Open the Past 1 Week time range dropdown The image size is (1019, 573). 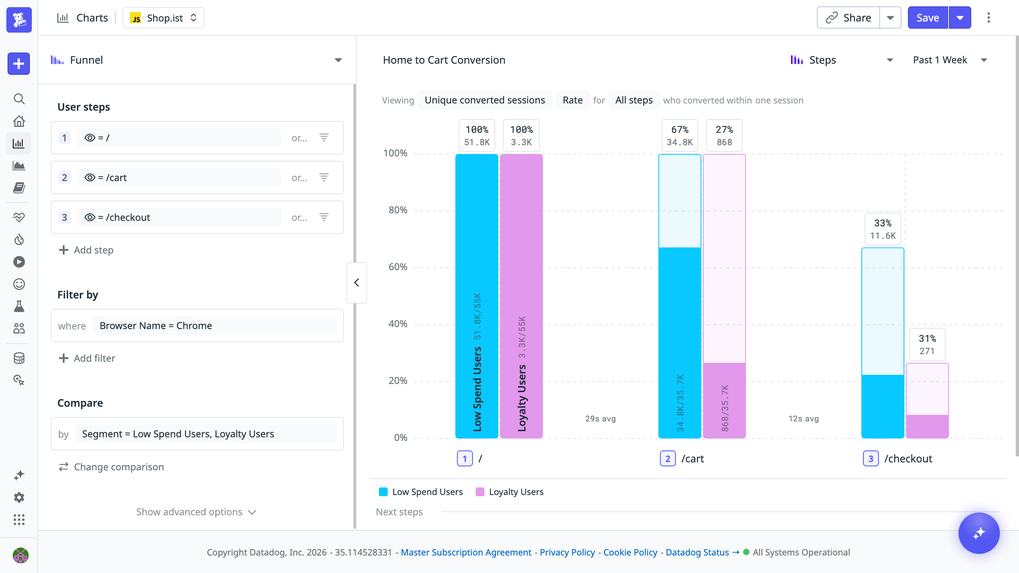(950, 60)
